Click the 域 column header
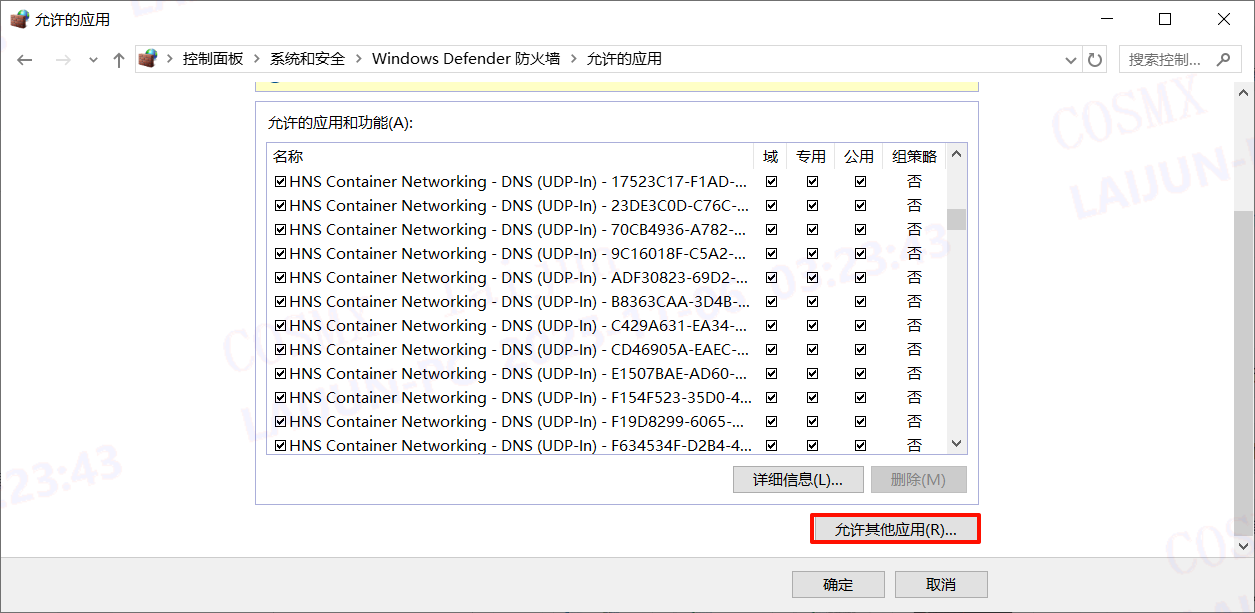The height and width of the screenshot is (613, 1255). pyautogui.click(x=770, y=156)
